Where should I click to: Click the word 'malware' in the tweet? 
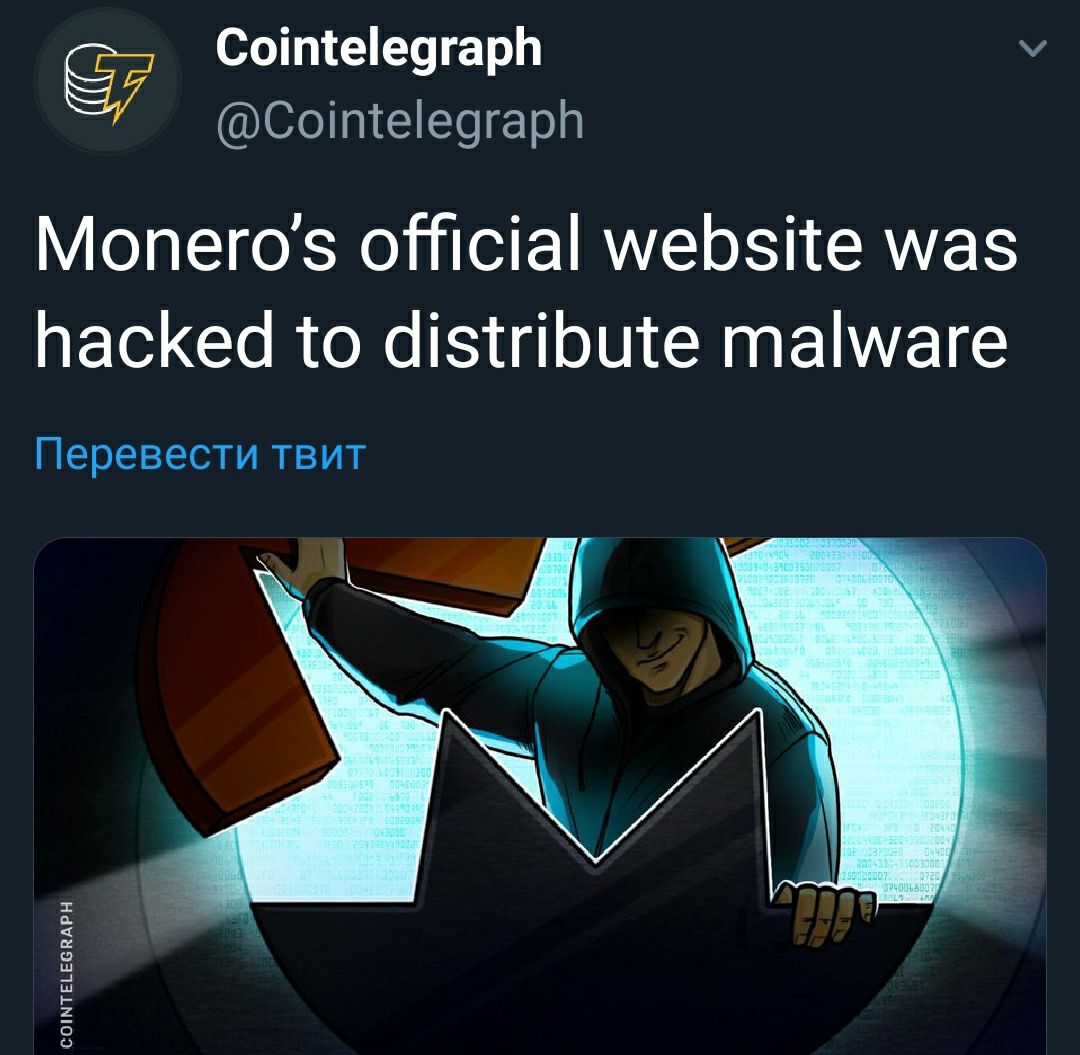coord(864,340)
